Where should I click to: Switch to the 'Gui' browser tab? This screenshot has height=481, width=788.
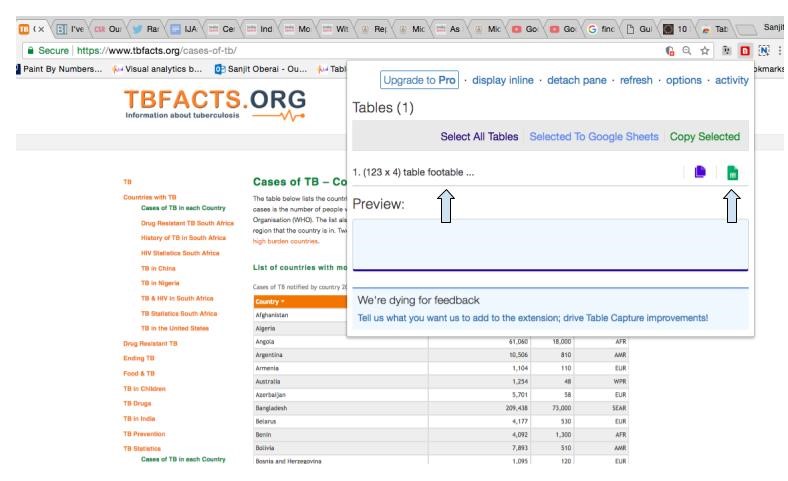click(639, 29)
